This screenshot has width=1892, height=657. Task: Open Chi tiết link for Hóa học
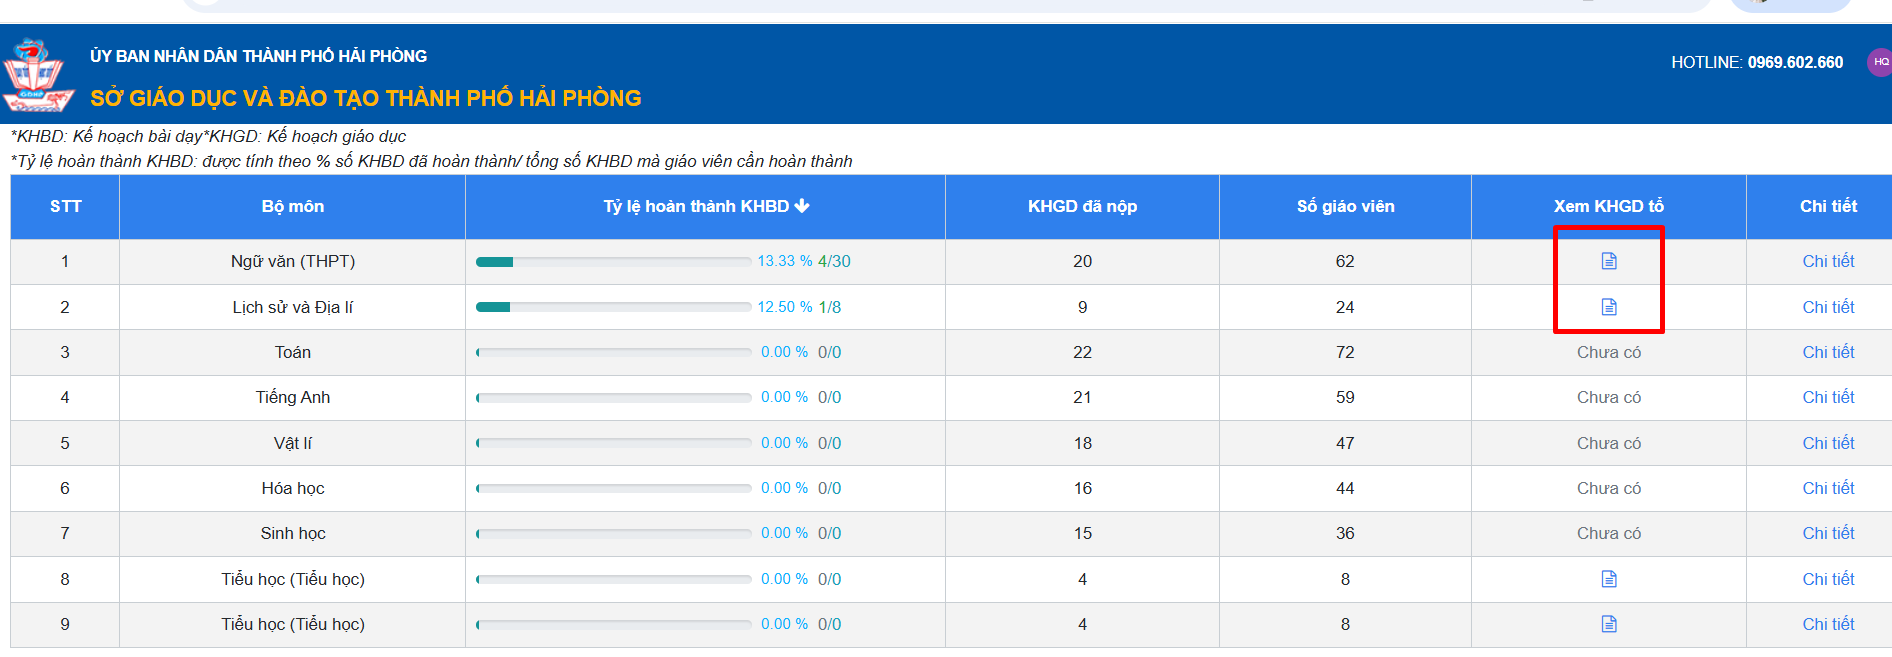(x=1827, y=488)
